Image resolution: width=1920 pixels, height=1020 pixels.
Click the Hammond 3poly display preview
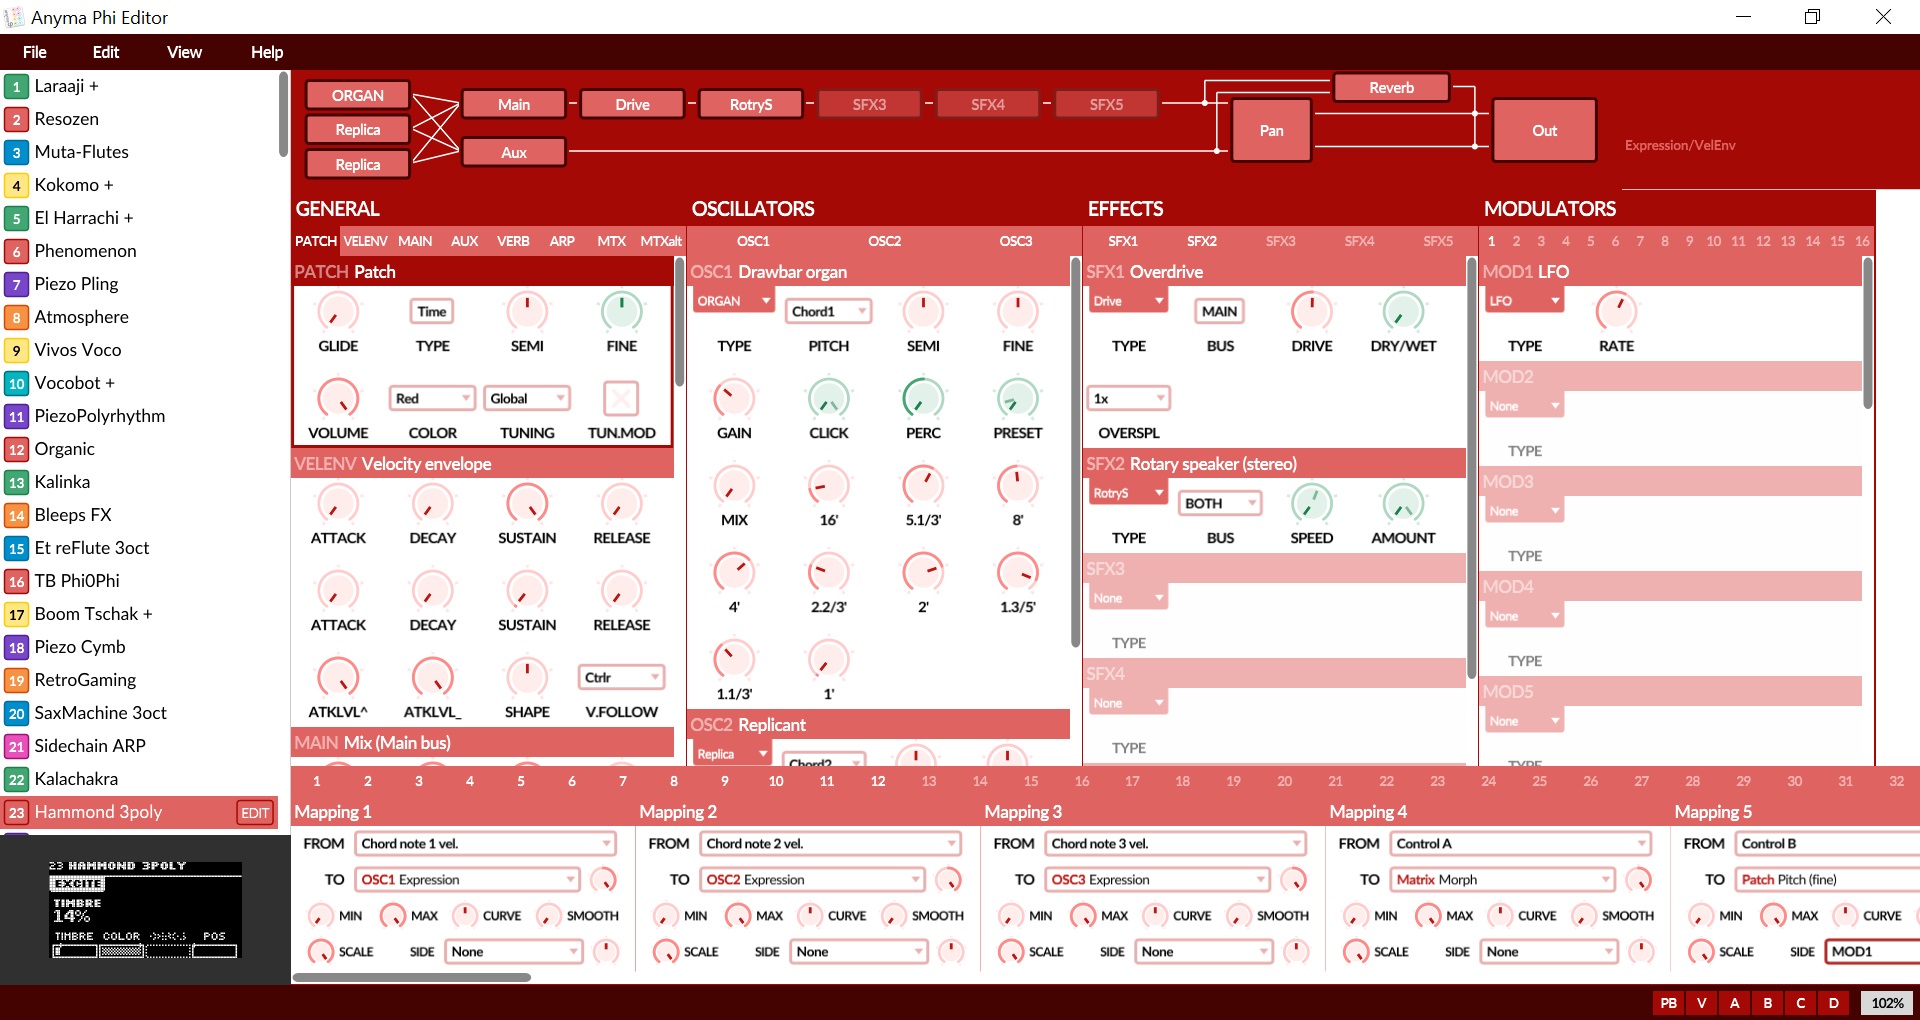pos(146,910)
